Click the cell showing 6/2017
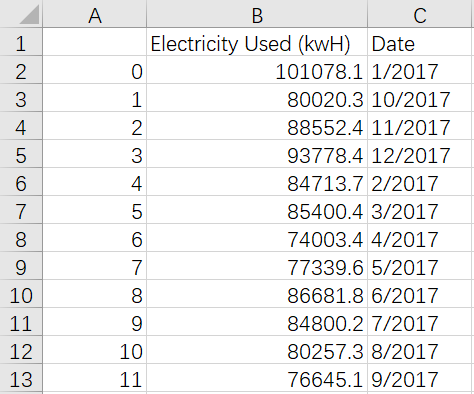Viewport: 474px width, 394px height. click(x=420, y=294)
